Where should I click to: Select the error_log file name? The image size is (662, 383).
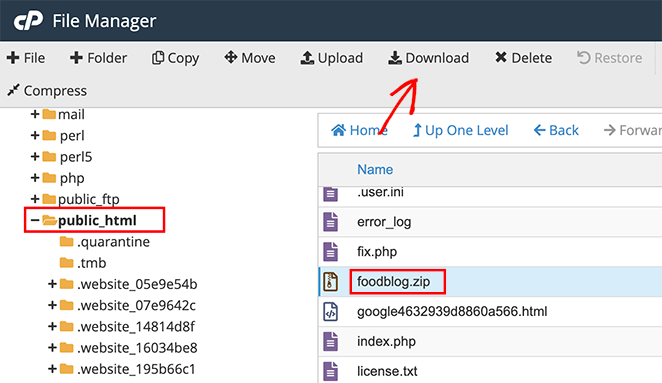(x=384, y=222)
